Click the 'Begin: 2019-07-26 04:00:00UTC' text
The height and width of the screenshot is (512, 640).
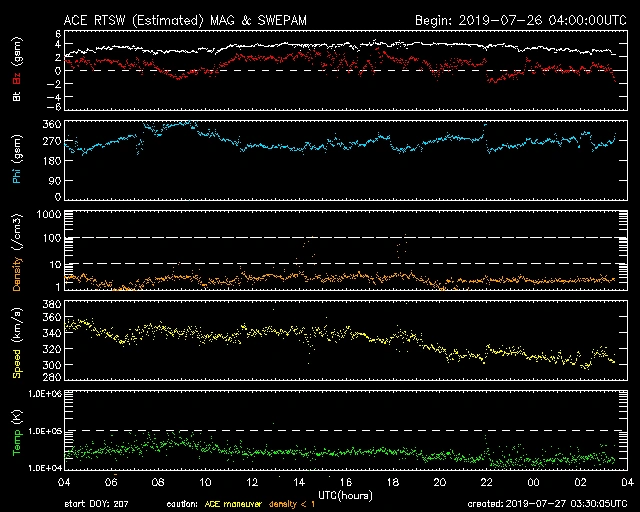[x=521, y=20]
